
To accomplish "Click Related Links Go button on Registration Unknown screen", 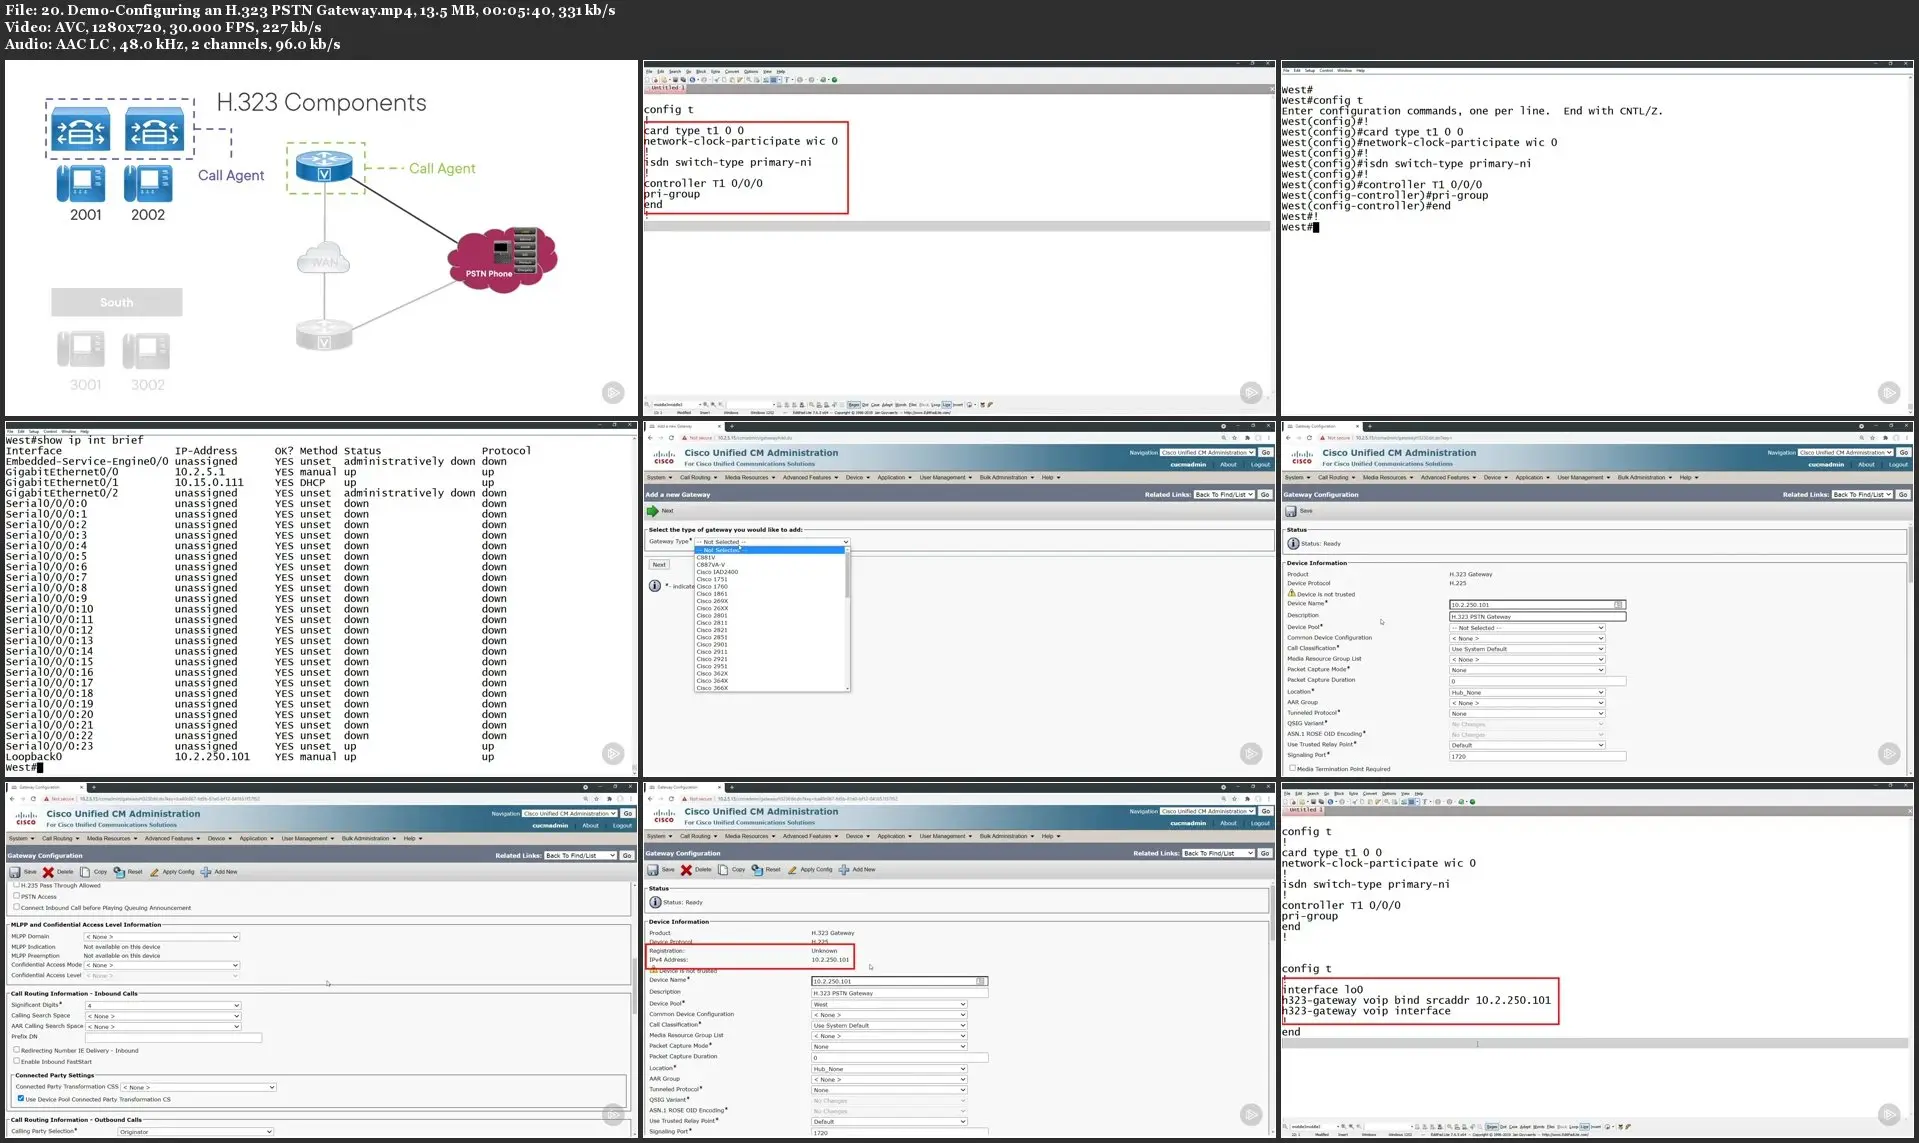I will (1264, 853).
